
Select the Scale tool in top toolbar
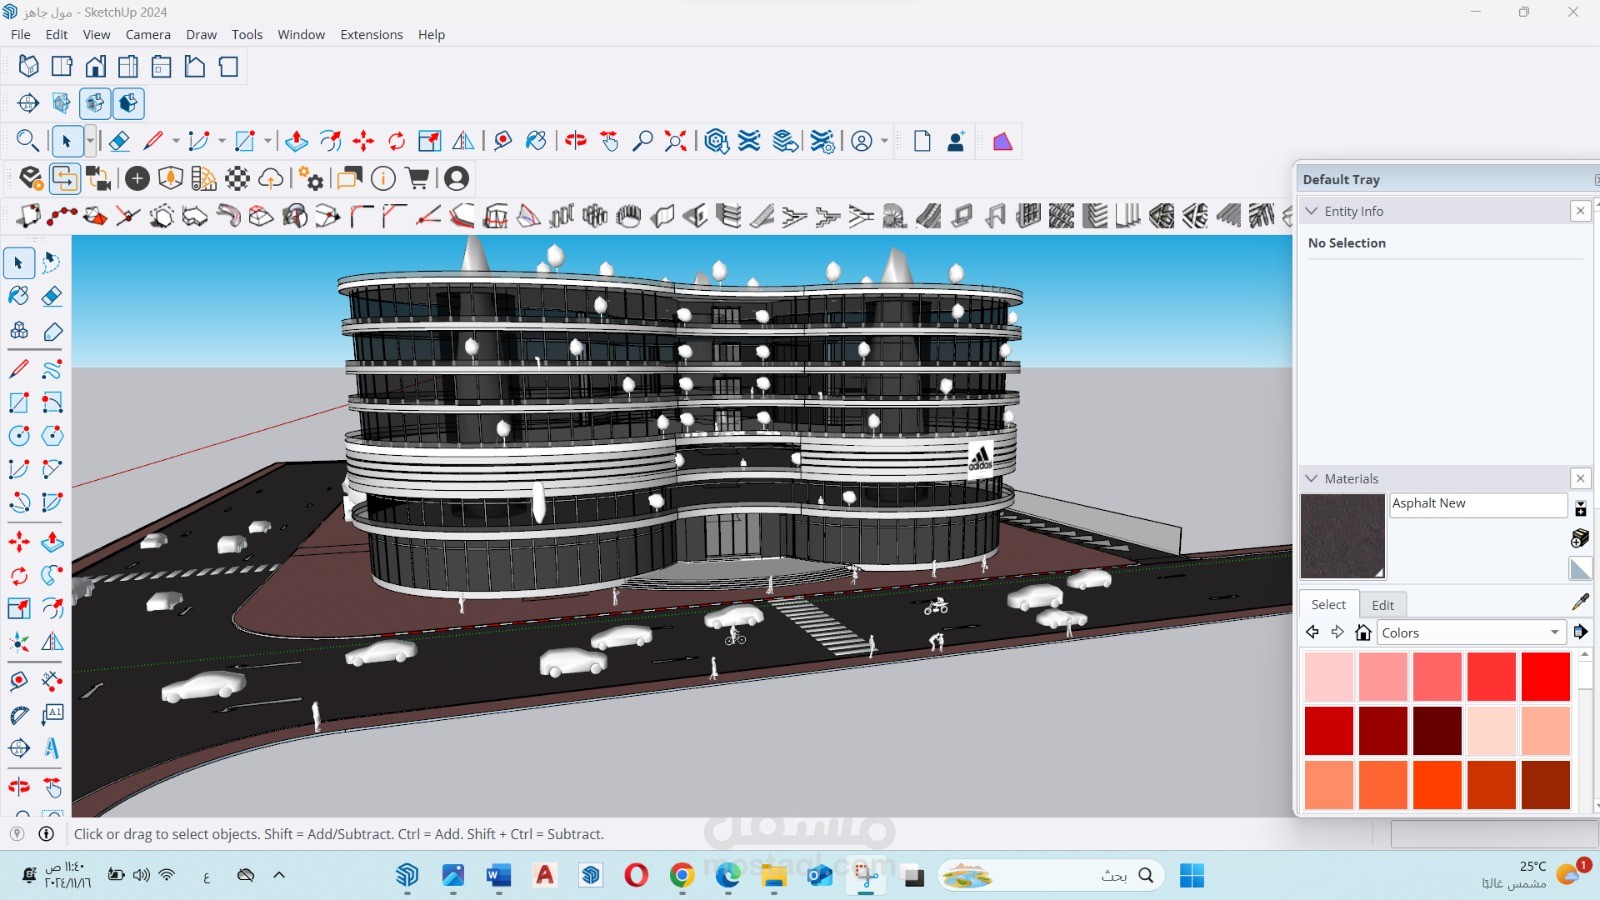430,141
